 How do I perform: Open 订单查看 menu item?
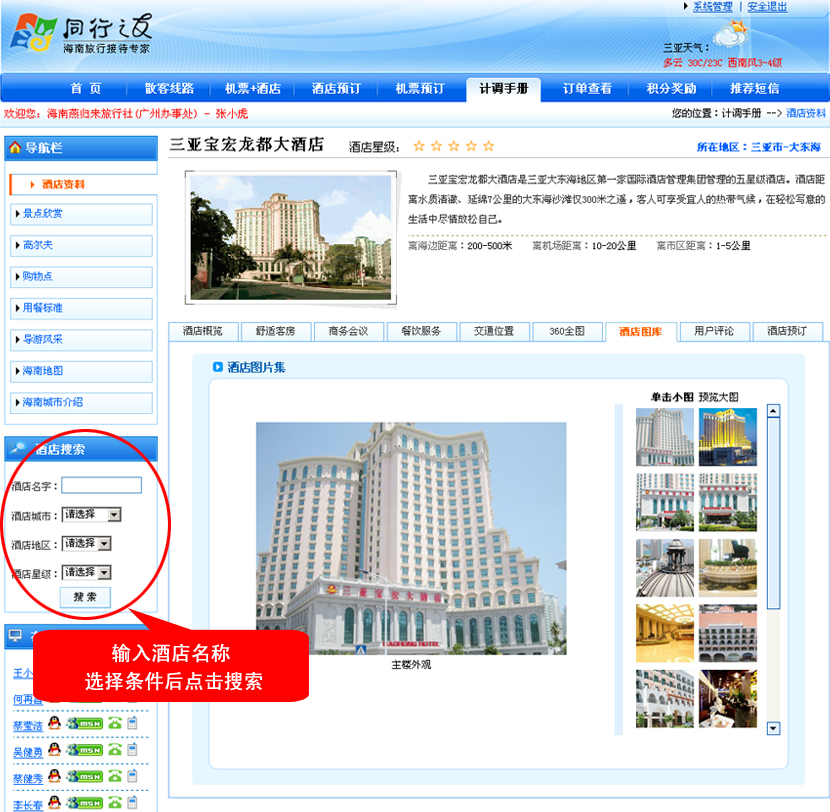587,88
